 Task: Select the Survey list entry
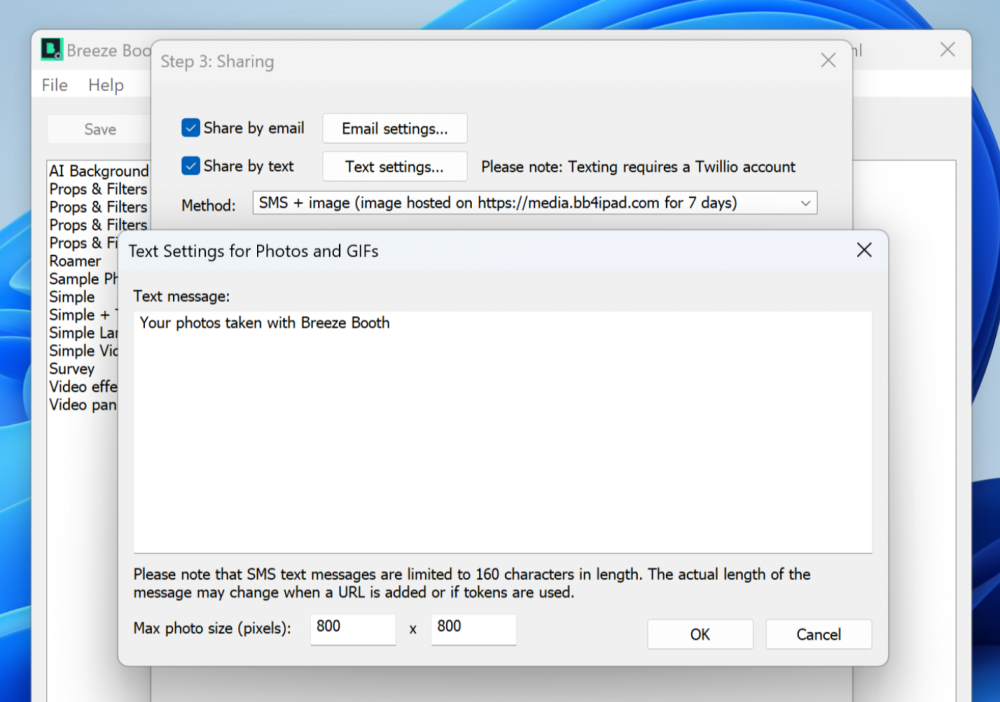point(72,369)
